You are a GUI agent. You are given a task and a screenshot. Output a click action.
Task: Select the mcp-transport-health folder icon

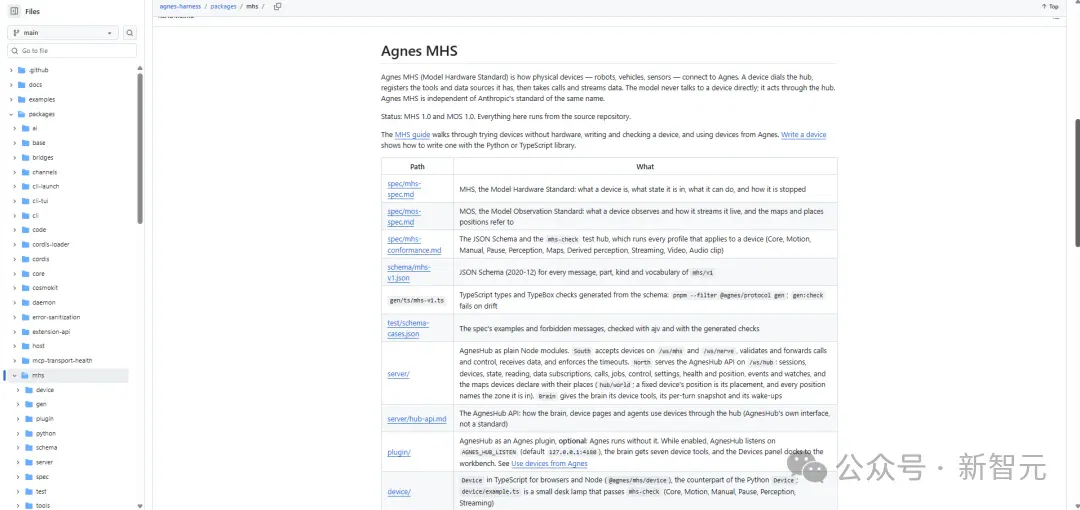(x=25, y=360)
